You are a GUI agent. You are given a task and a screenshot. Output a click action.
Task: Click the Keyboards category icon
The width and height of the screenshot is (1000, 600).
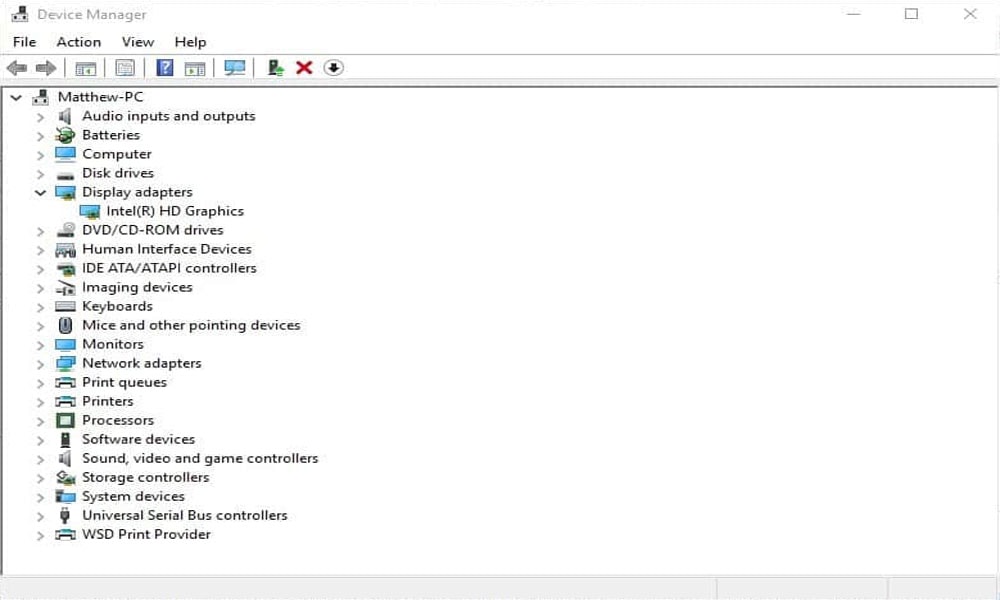point(65,307)
